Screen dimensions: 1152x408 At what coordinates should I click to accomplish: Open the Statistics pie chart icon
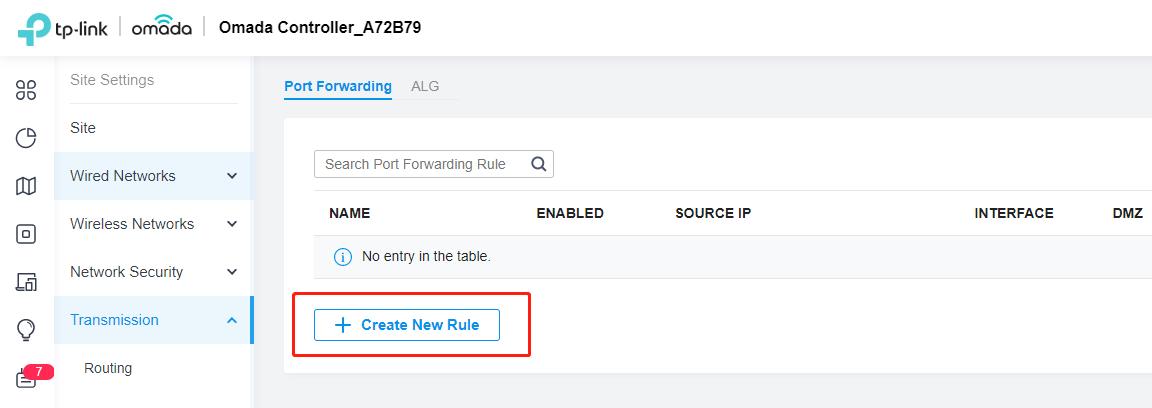[x=26, y=138]
